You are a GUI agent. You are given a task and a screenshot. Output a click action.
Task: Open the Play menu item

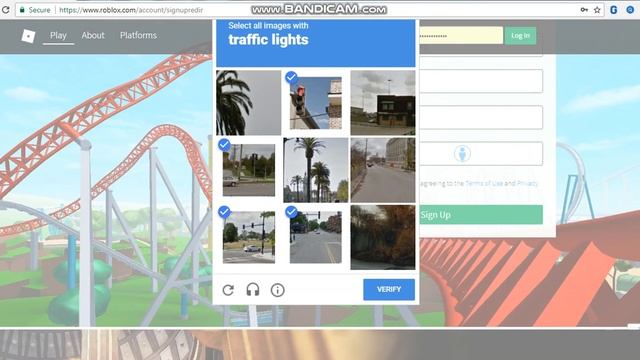pyautogui.click(x=58, y=36)
